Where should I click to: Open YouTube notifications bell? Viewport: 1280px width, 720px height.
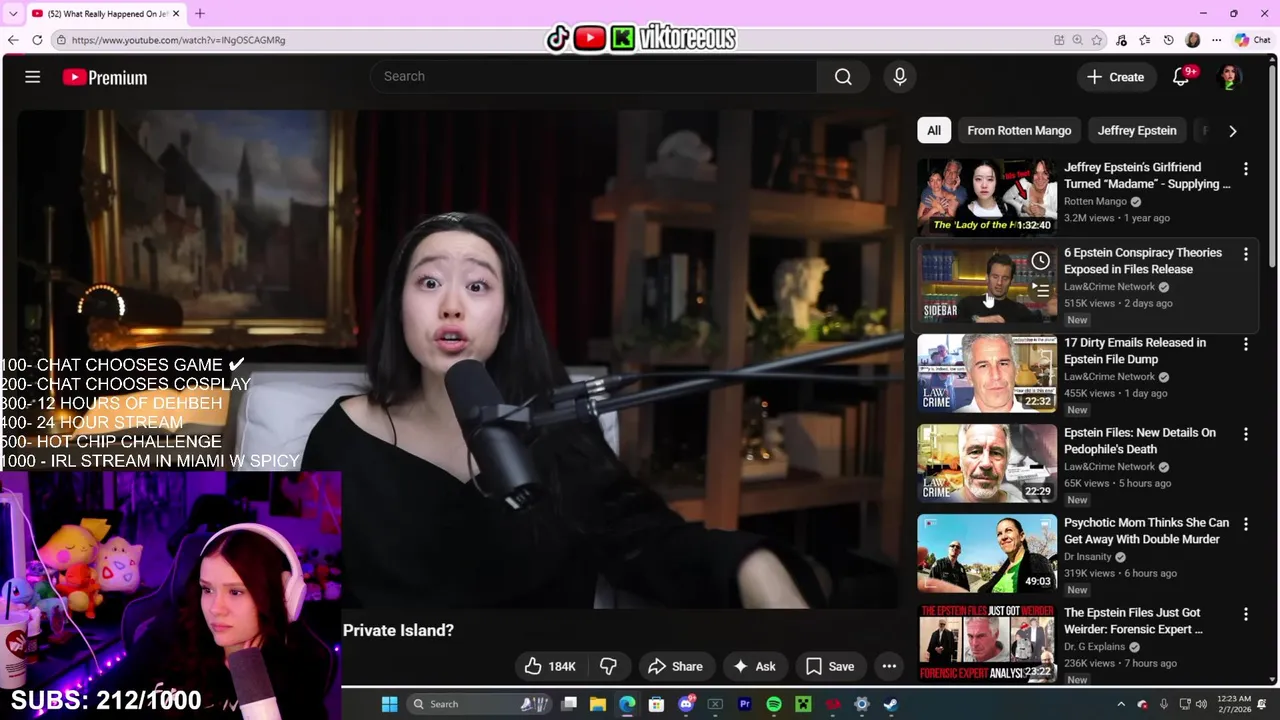click(x=1181, y=77)
